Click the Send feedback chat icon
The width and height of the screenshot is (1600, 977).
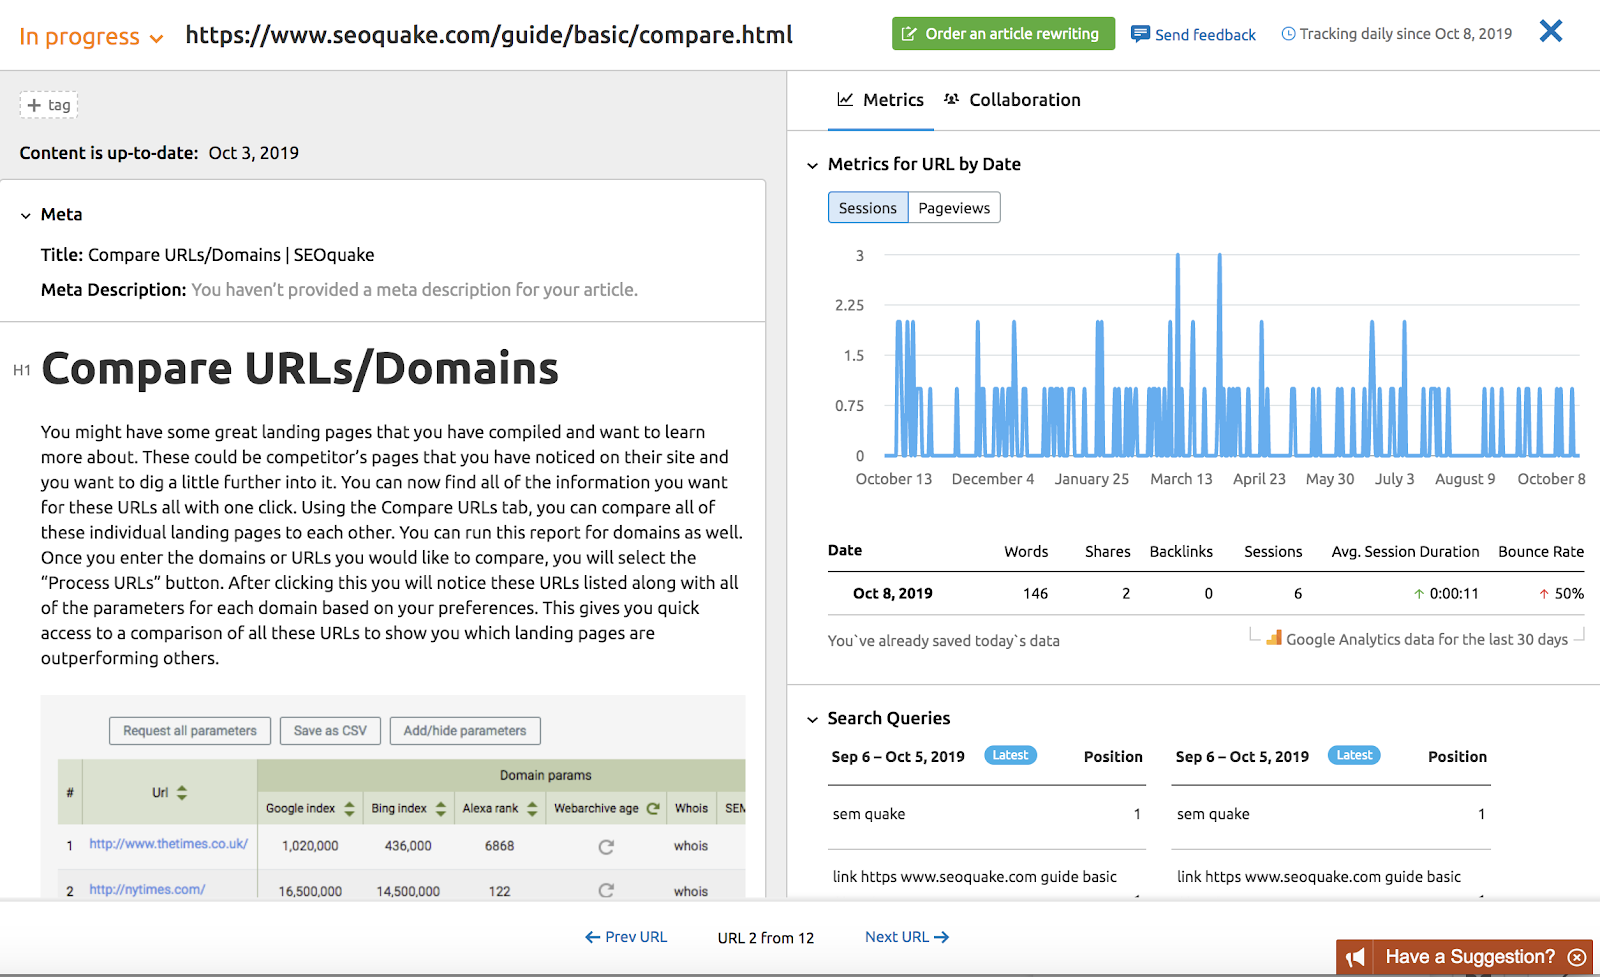click(x=1140, y=34)
